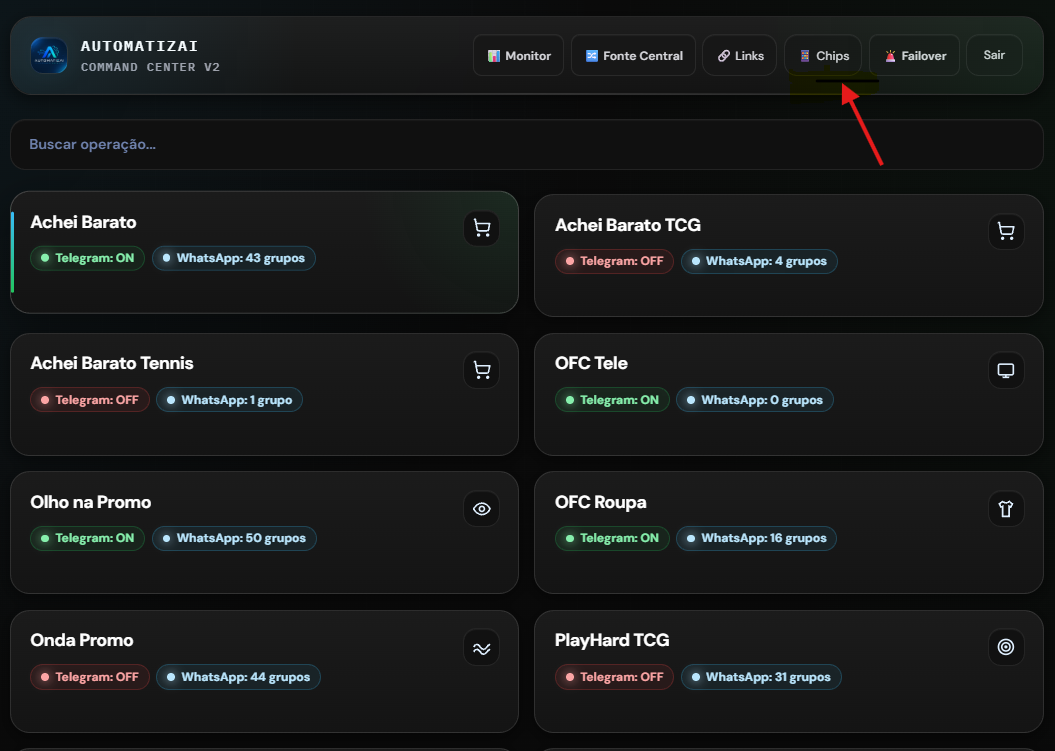Open the Monitor page

(519, 55)
